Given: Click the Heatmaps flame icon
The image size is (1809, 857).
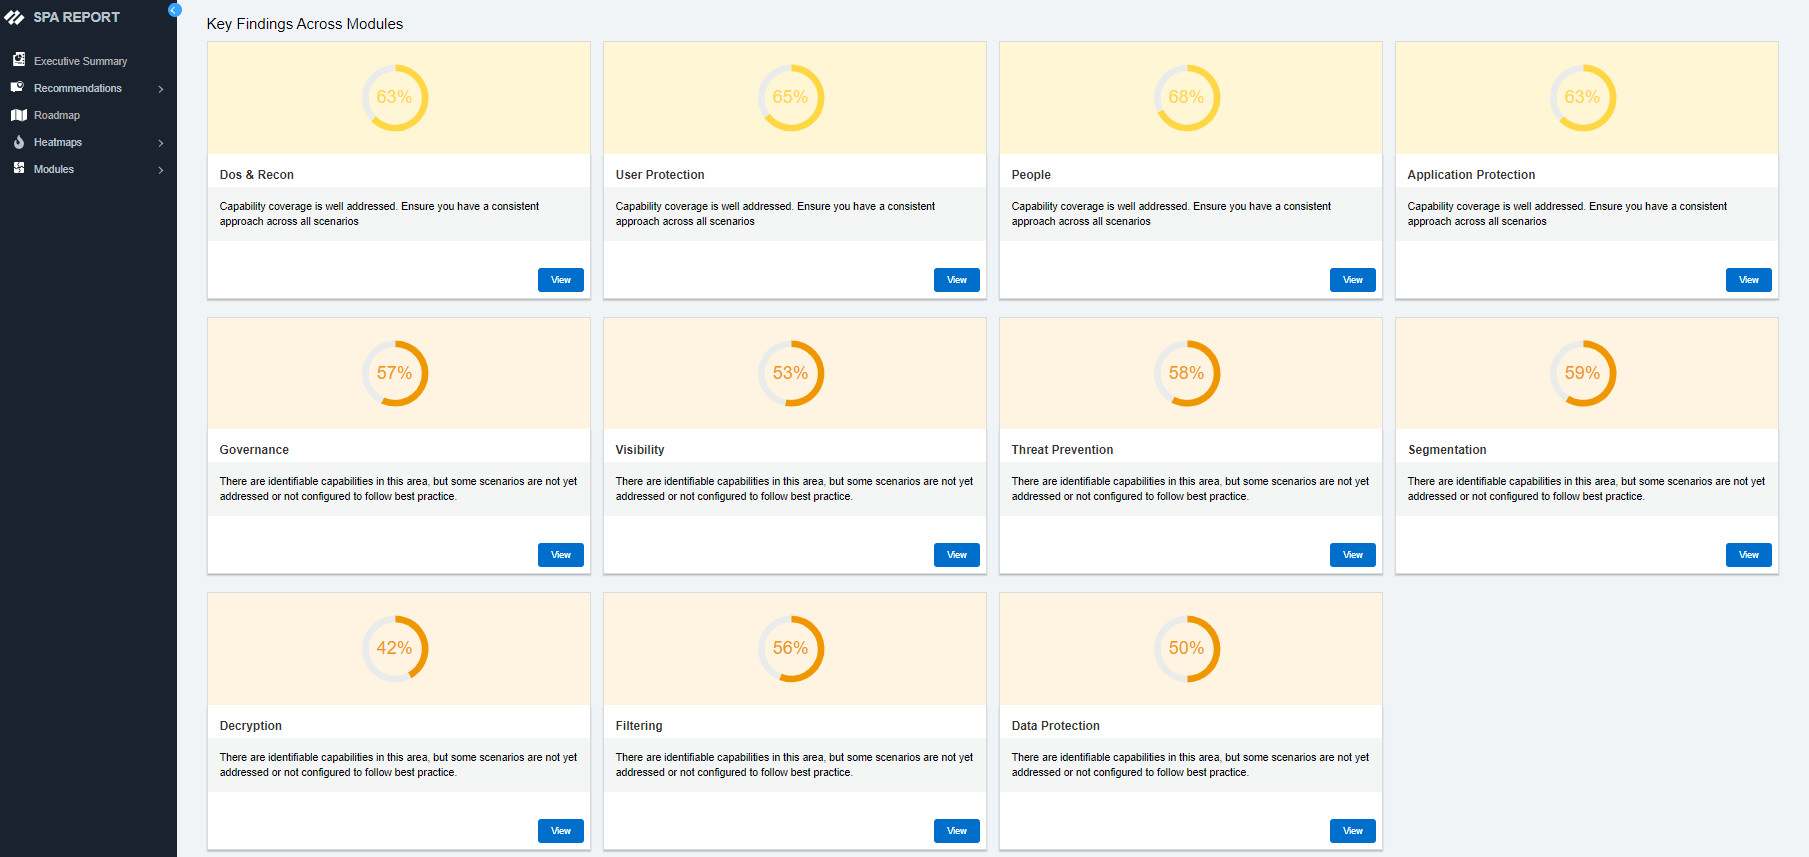Looking at the screenshot, I should pos(18,142).
